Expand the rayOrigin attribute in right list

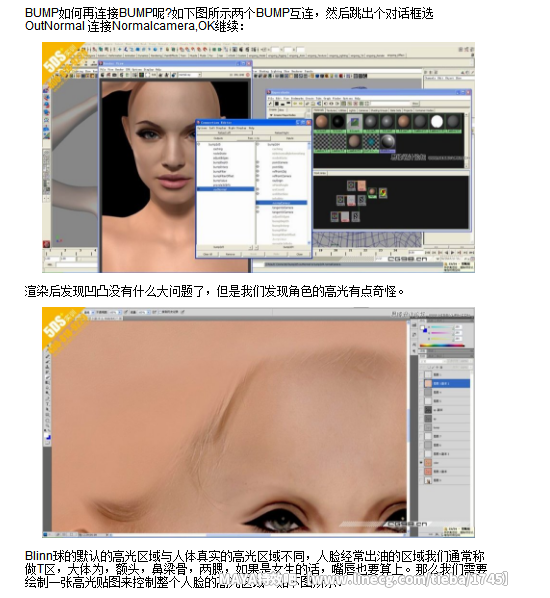tap(257, 180)
